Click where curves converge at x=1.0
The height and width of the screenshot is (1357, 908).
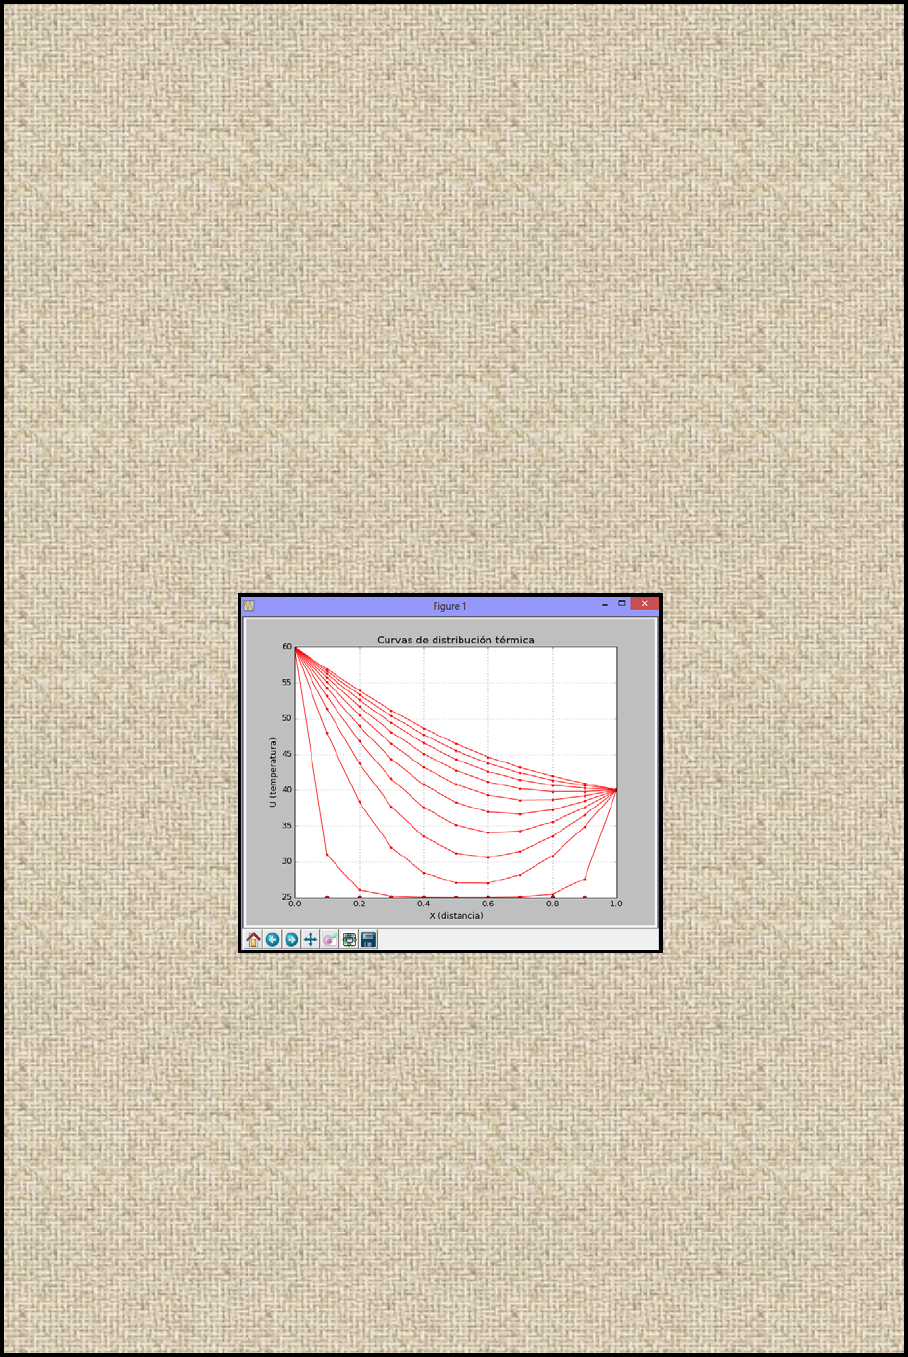tap(616, 790)
